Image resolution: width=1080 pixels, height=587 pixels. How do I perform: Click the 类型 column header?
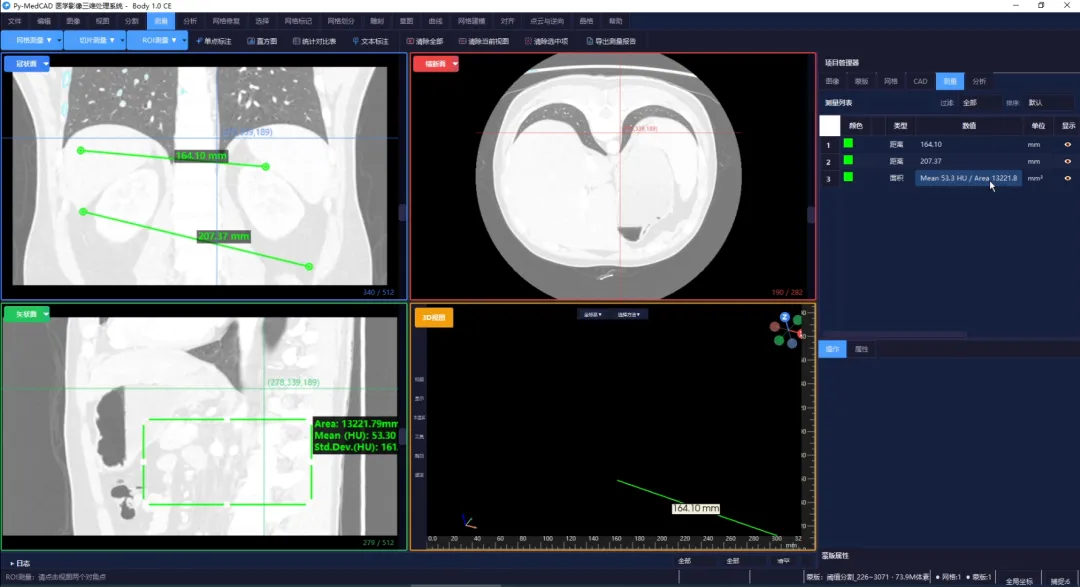pos(900,125)
